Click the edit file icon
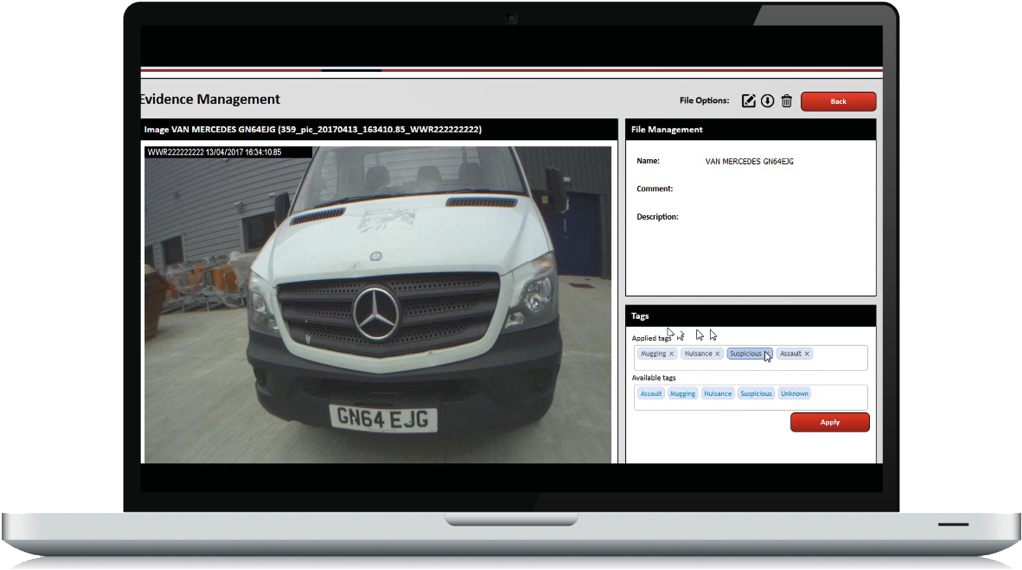Viewport: 1022px width, 570px height. 748,100
